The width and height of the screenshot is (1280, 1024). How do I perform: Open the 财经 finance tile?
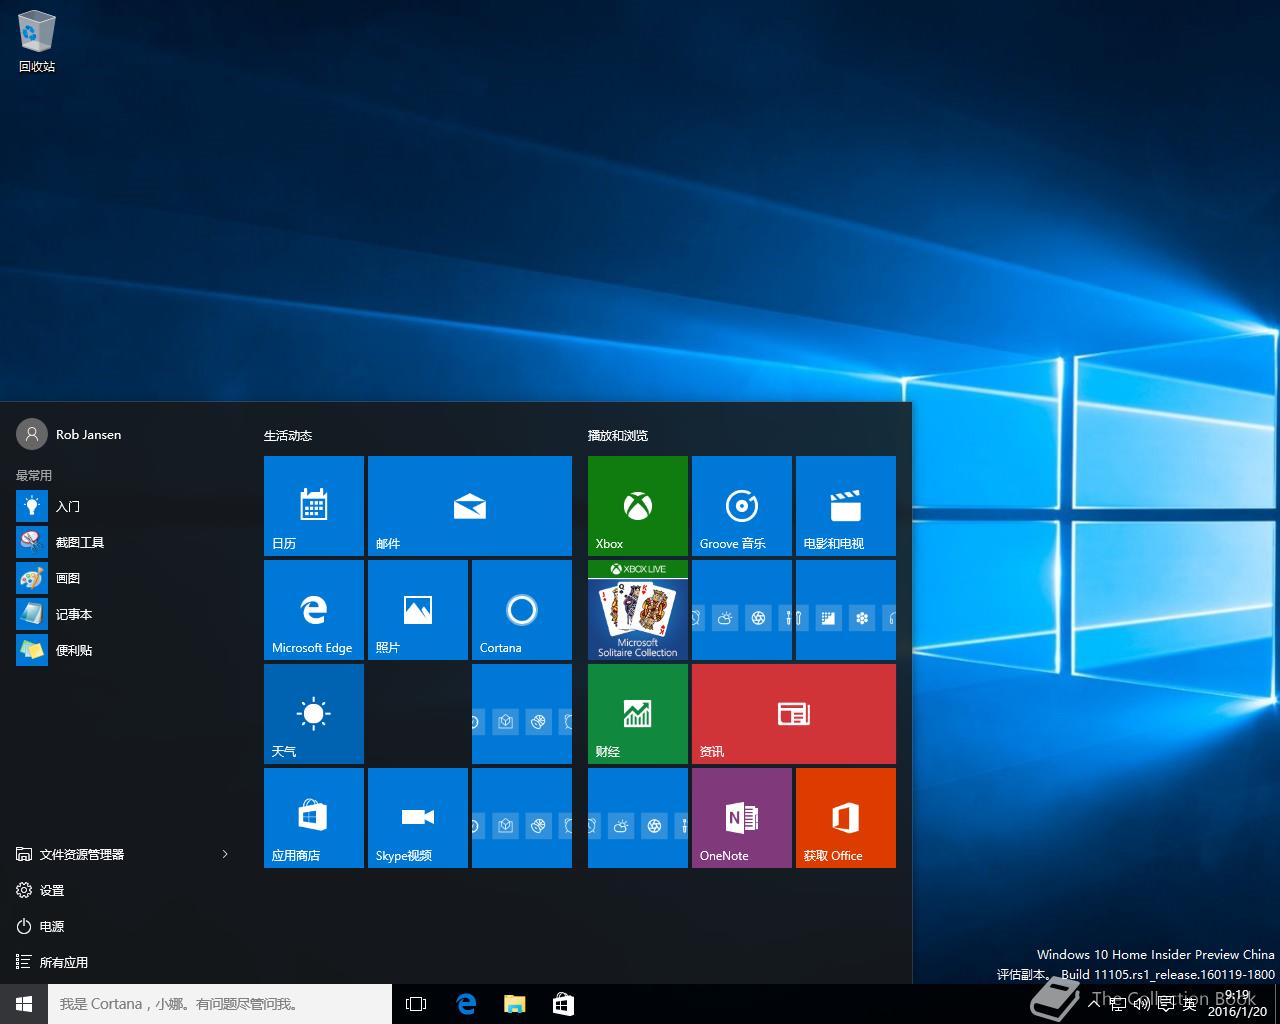point(638,714)
